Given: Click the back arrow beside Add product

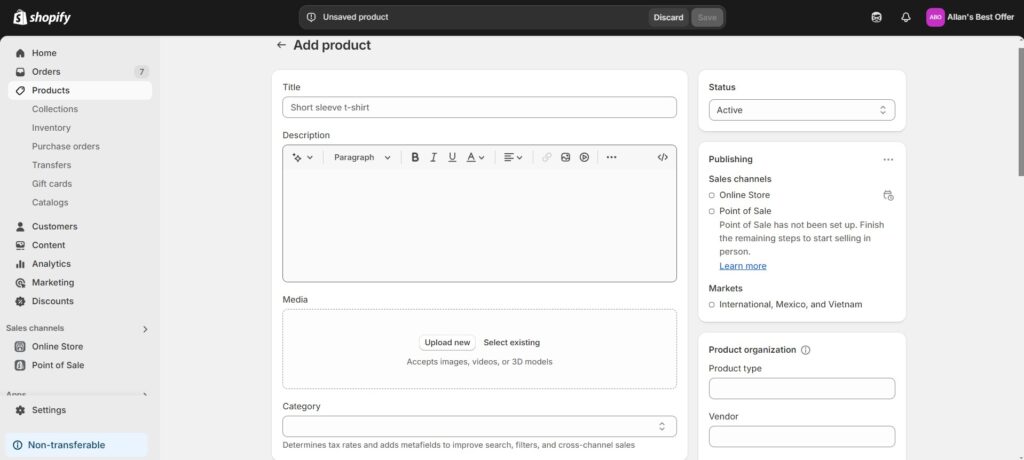Looking at the screenshot, I should [281, 45].
